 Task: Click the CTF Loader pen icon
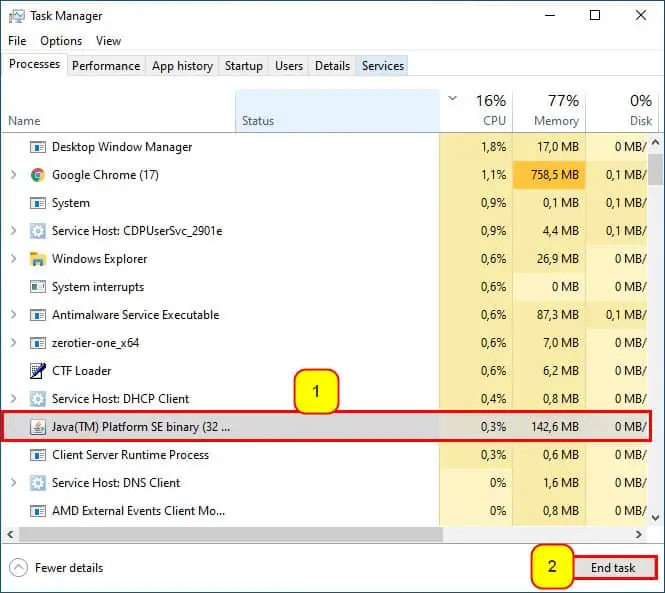tap(38, 371)
